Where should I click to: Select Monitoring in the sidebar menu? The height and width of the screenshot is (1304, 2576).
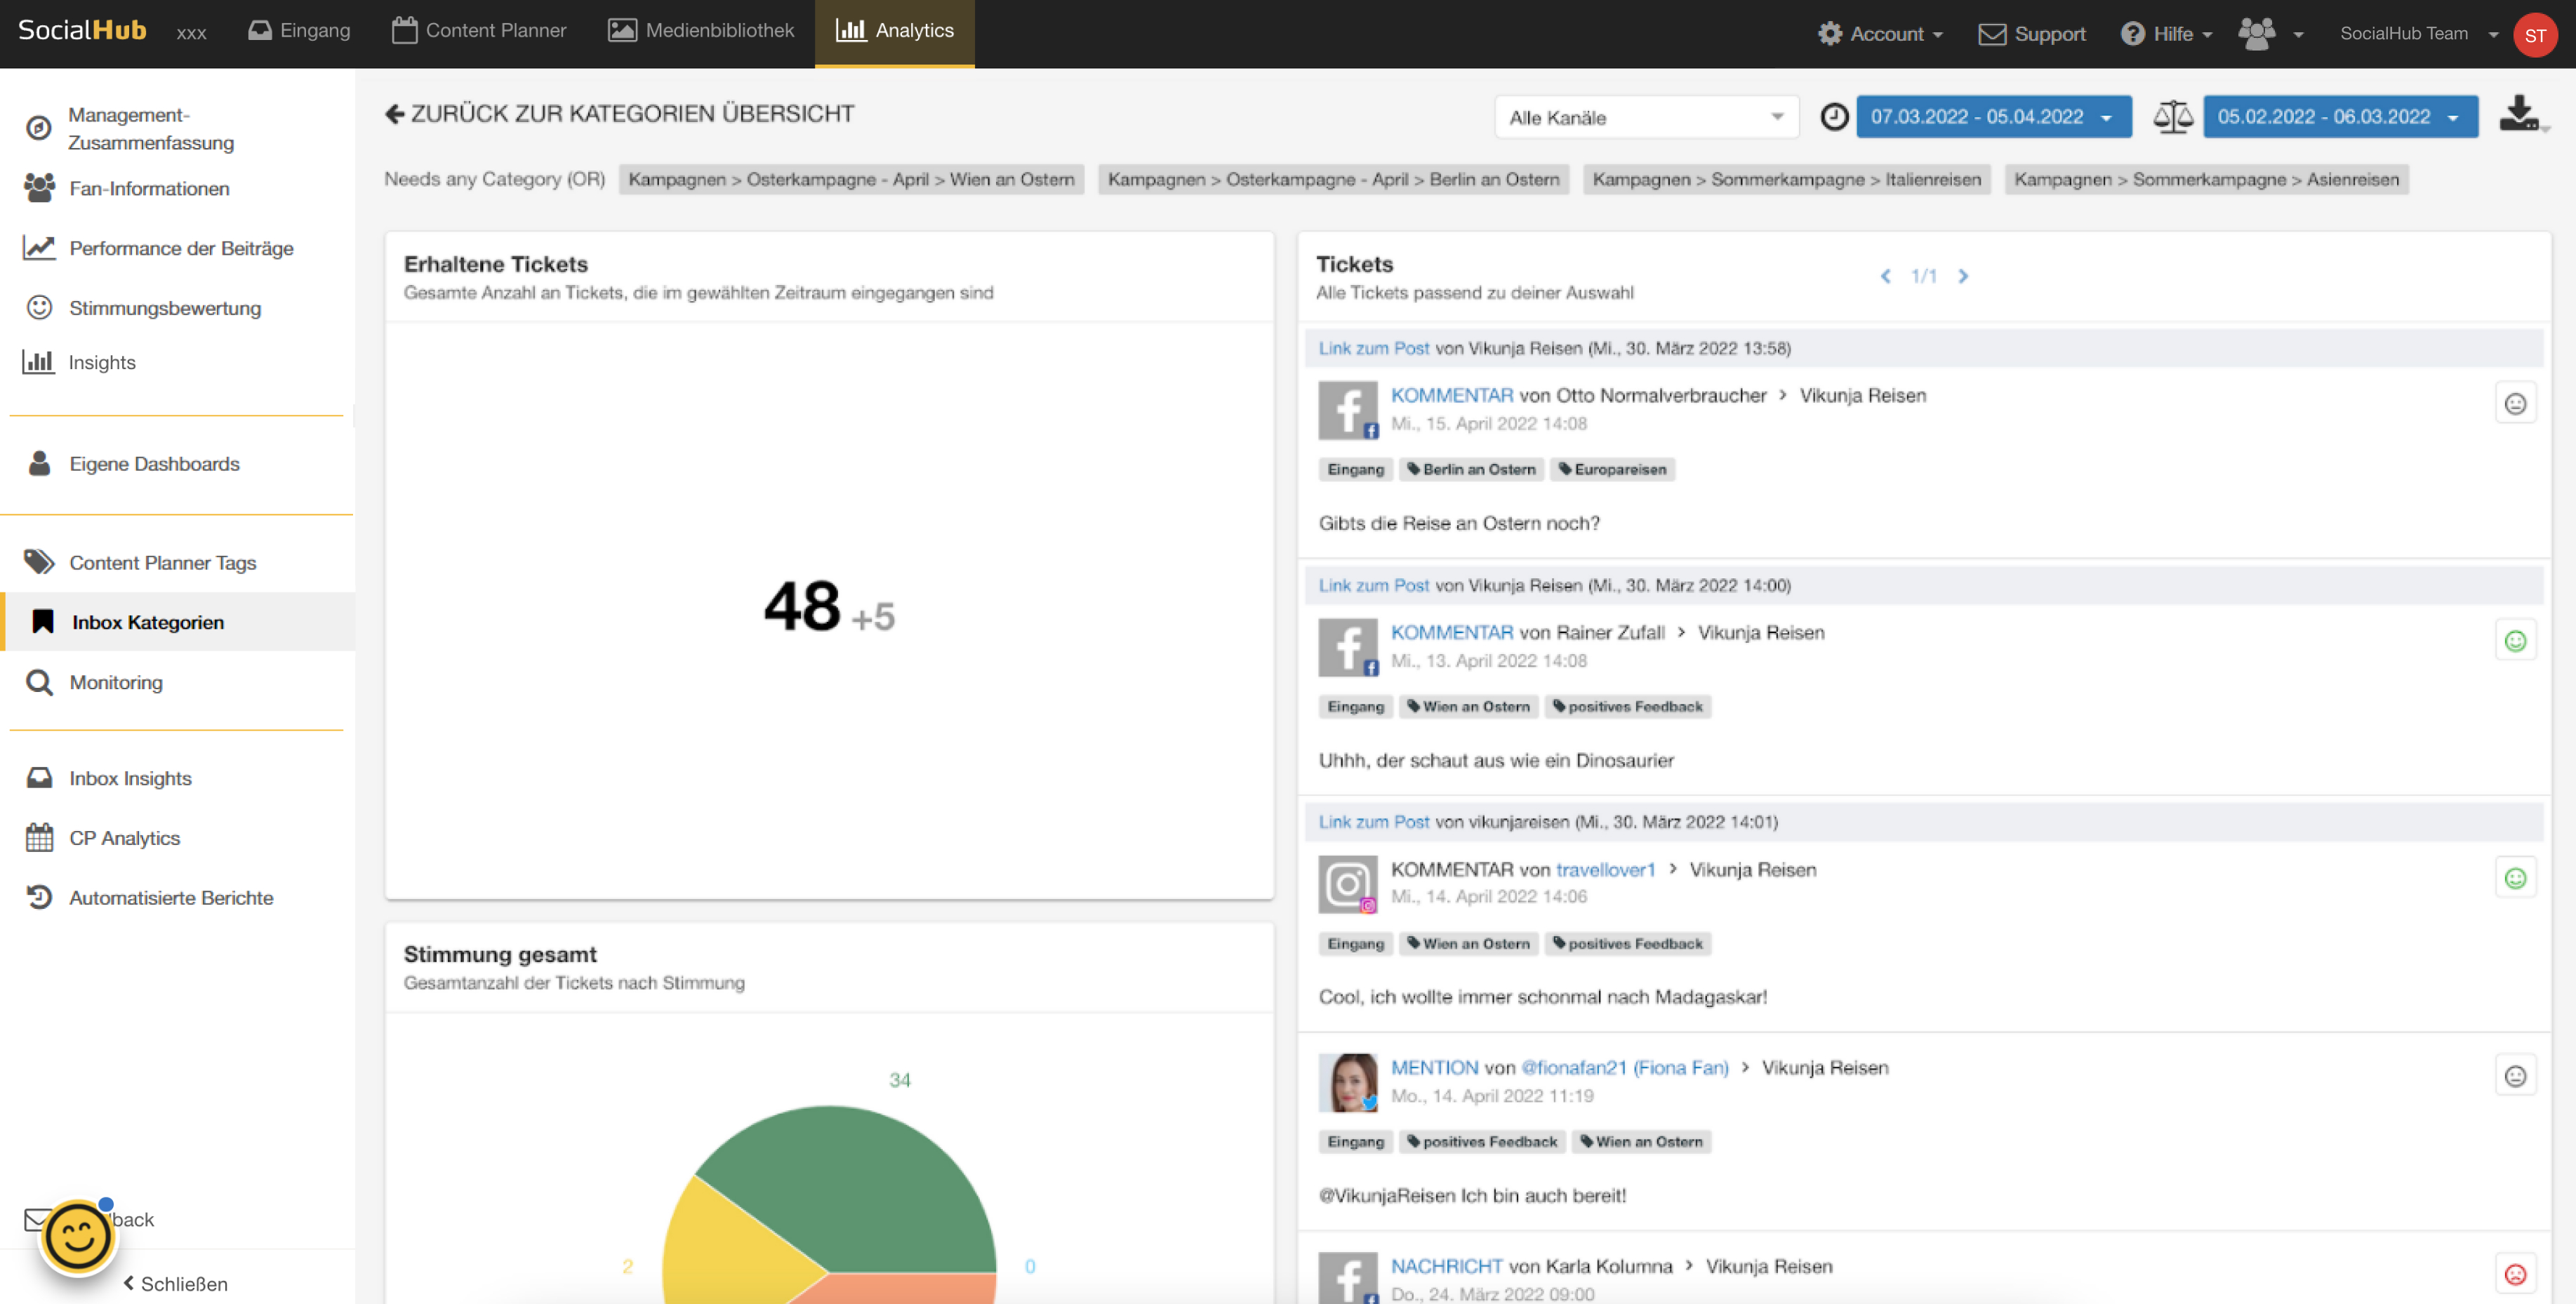point(115,682)
